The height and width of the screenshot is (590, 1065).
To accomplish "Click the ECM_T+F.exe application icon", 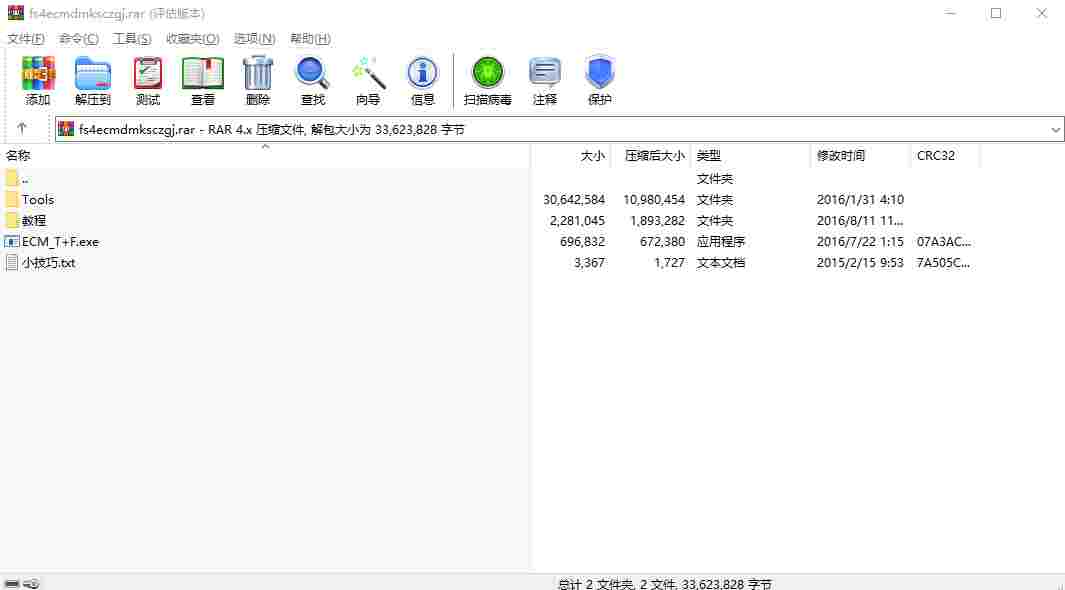I will [12, 241].
